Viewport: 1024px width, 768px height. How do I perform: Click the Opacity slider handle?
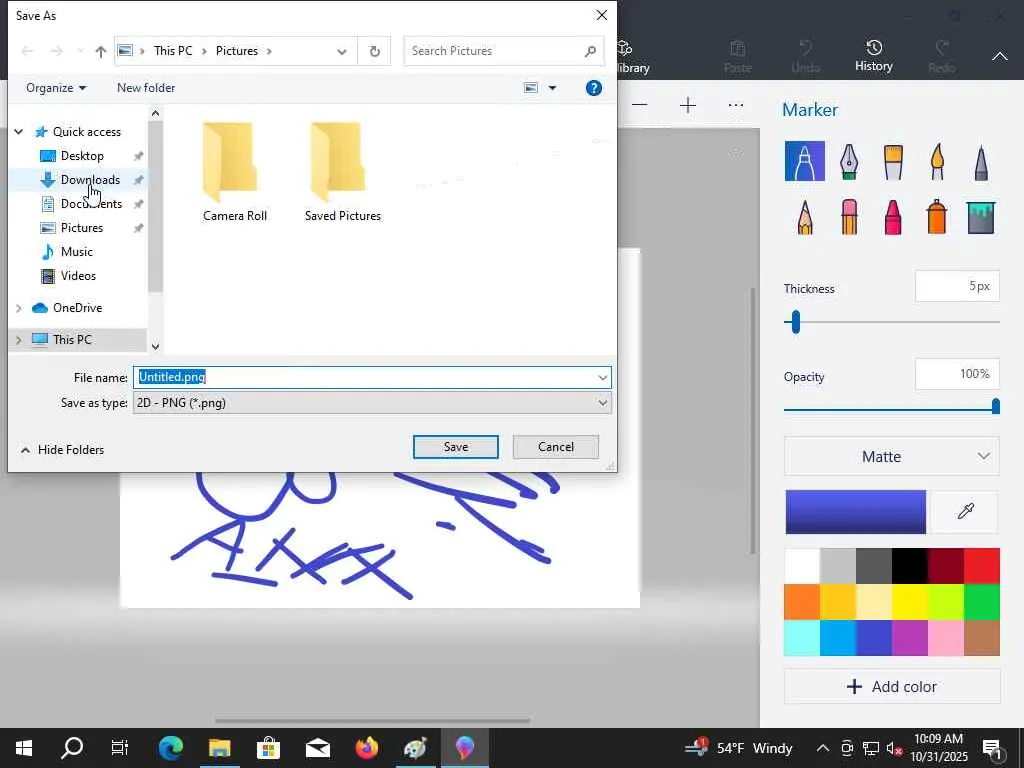click(995, 407)
